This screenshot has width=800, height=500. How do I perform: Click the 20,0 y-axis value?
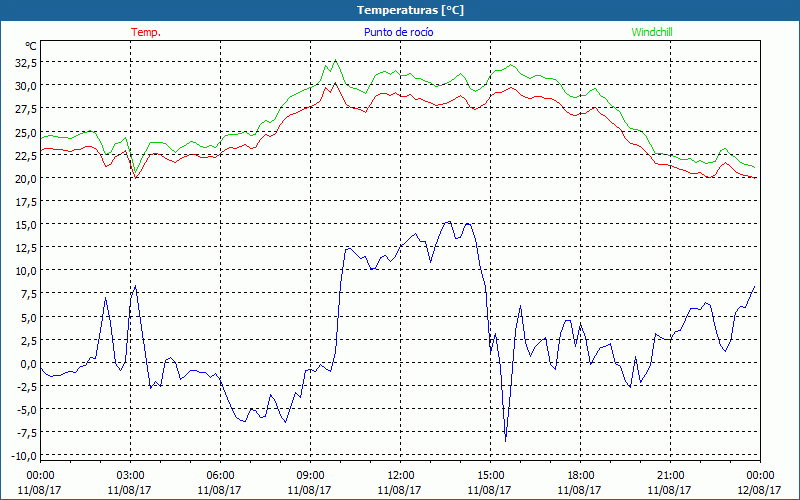point(26,179)
